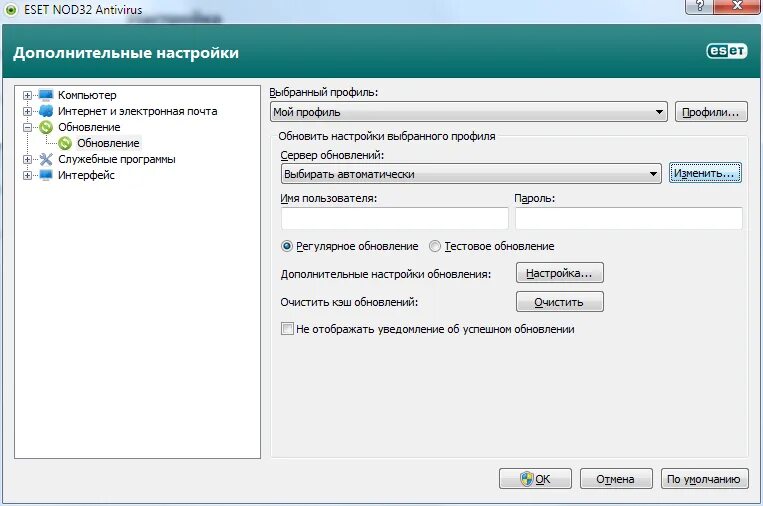This screenshot has height=506, width=763.
Task: Click the child Обновление green refresh icon
Action: [x=65, y=143]
